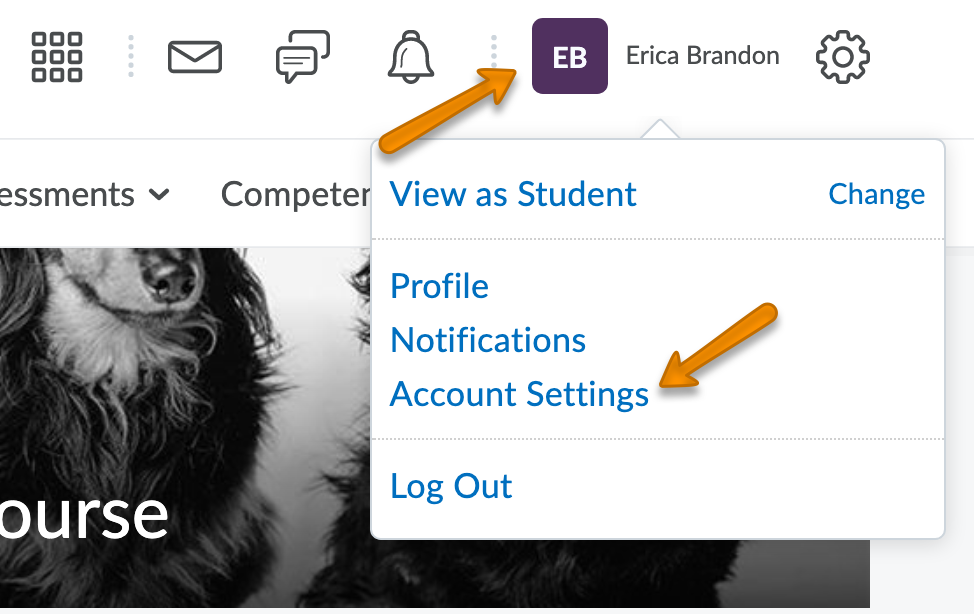Open the Competencies navbar item
The image size is (974, 614).
pos(295,194)
